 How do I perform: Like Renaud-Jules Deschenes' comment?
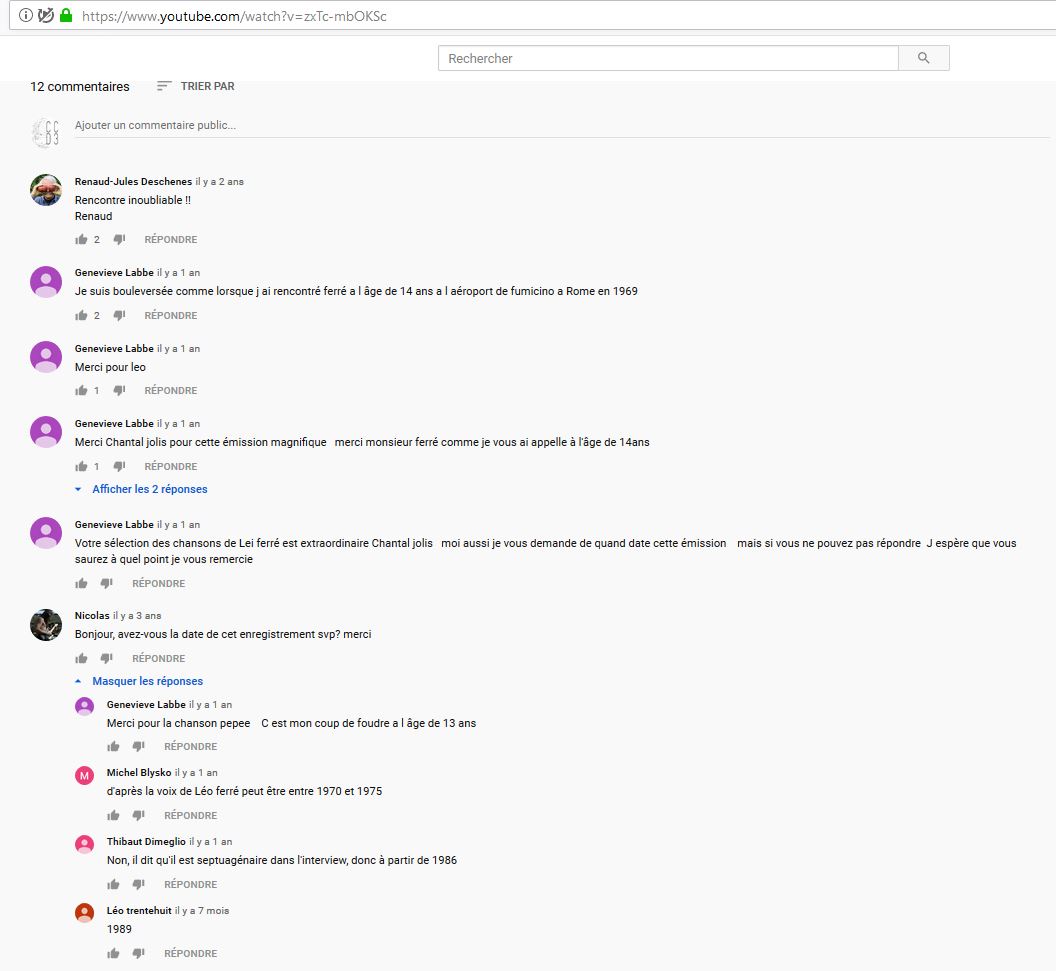(x=82, y=240)
